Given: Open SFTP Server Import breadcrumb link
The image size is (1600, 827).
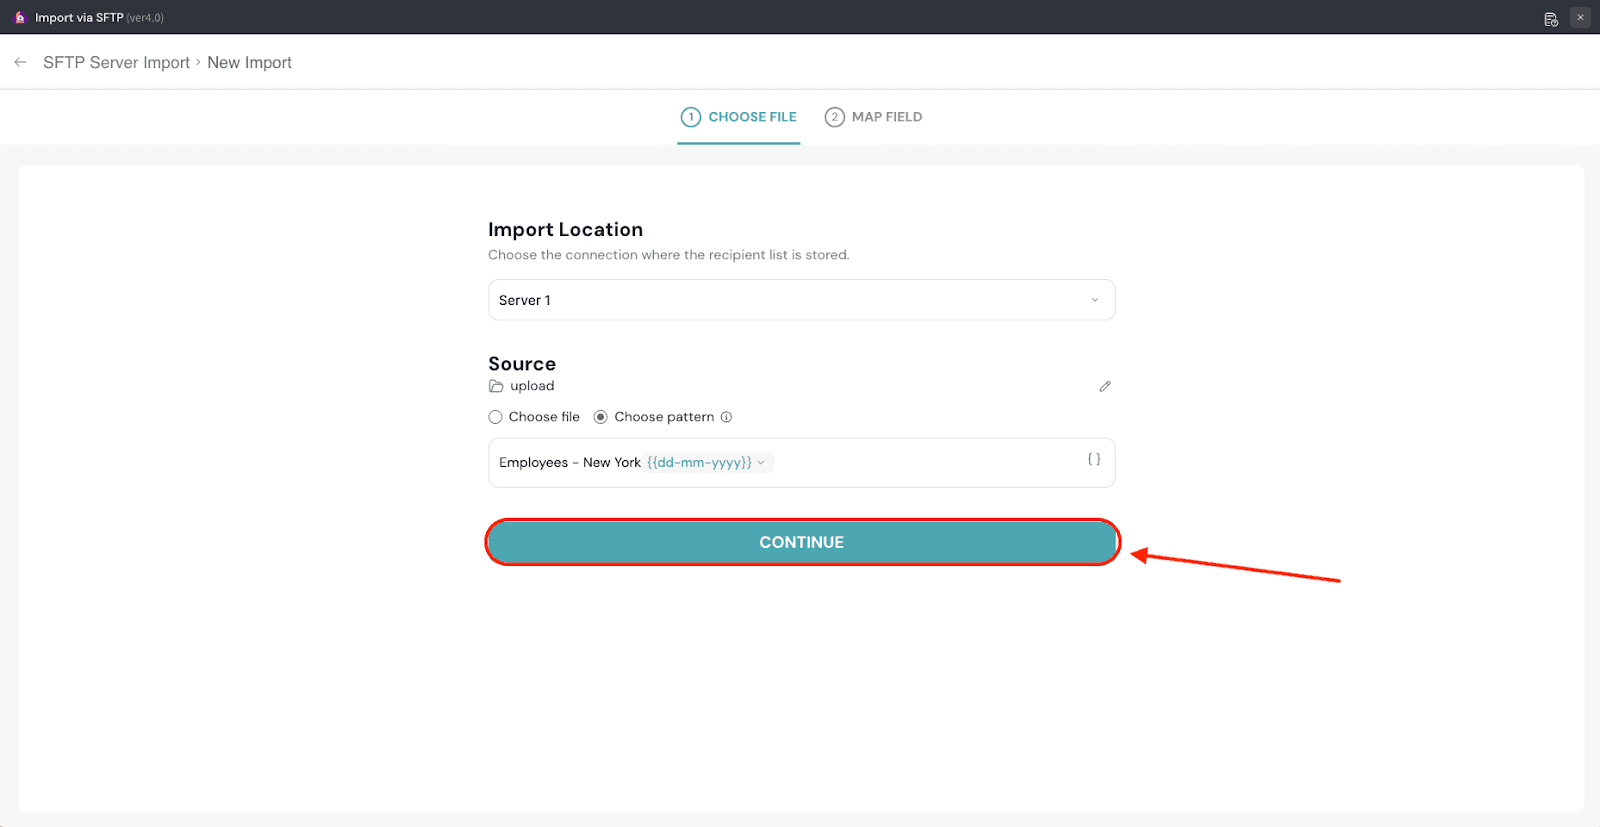Looking at the screenshot, I should click(116, 62).
